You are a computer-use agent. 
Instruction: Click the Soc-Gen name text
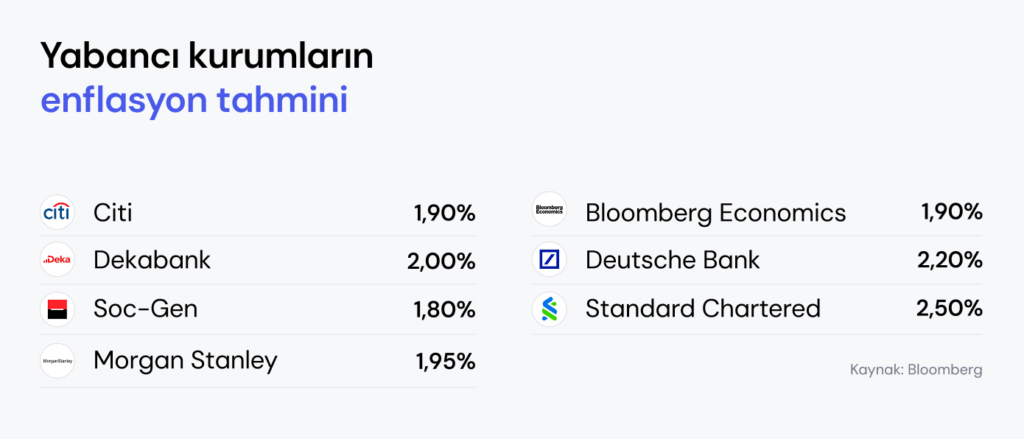[x=146, y=309]
